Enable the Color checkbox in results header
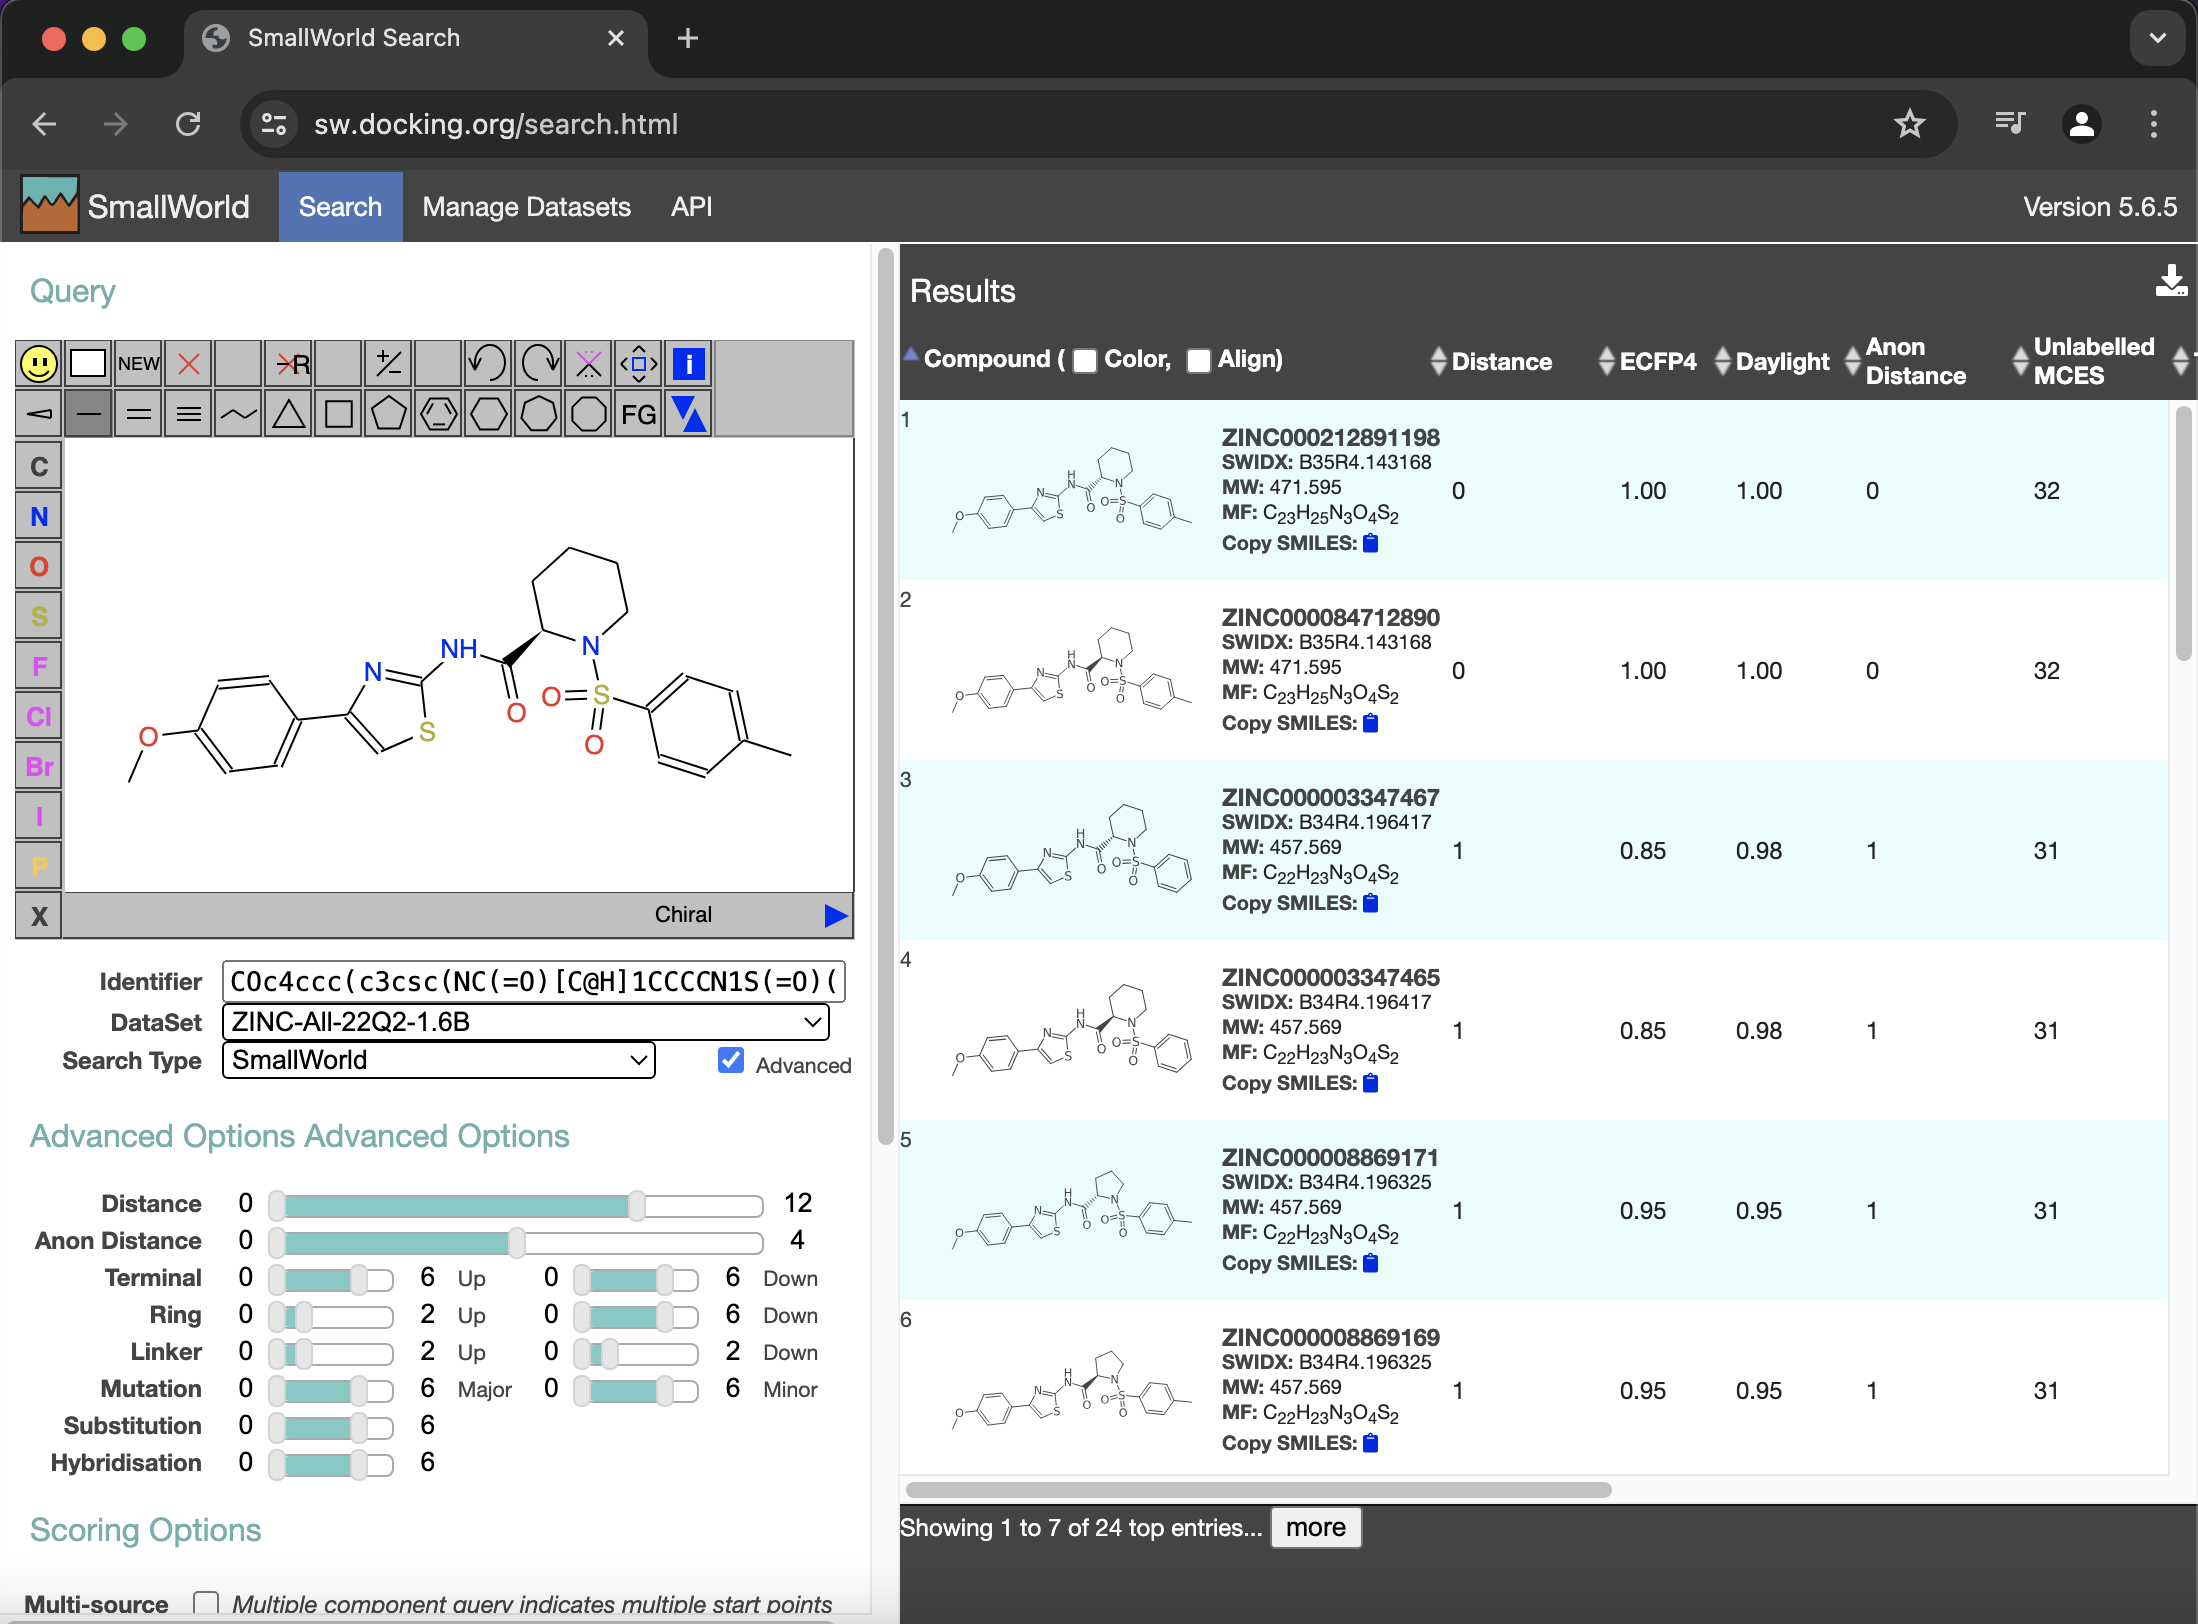The image size is (2198, 1624). click(1085, 361)
